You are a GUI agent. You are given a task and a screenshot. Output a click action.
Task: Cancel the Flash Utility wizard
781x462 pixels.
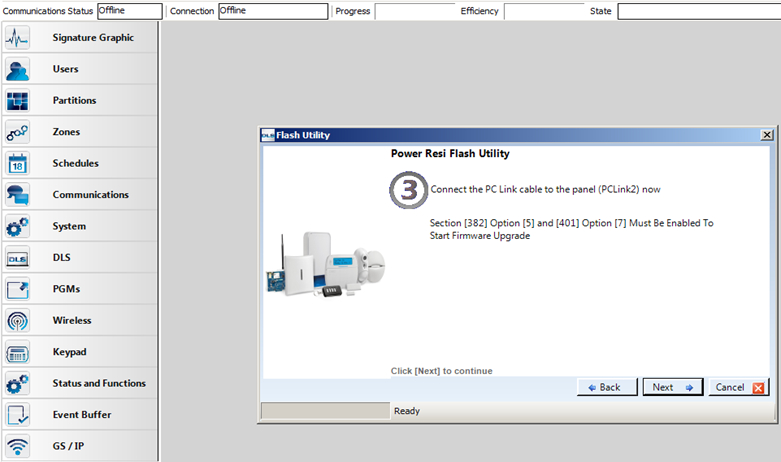click(738, 387)
